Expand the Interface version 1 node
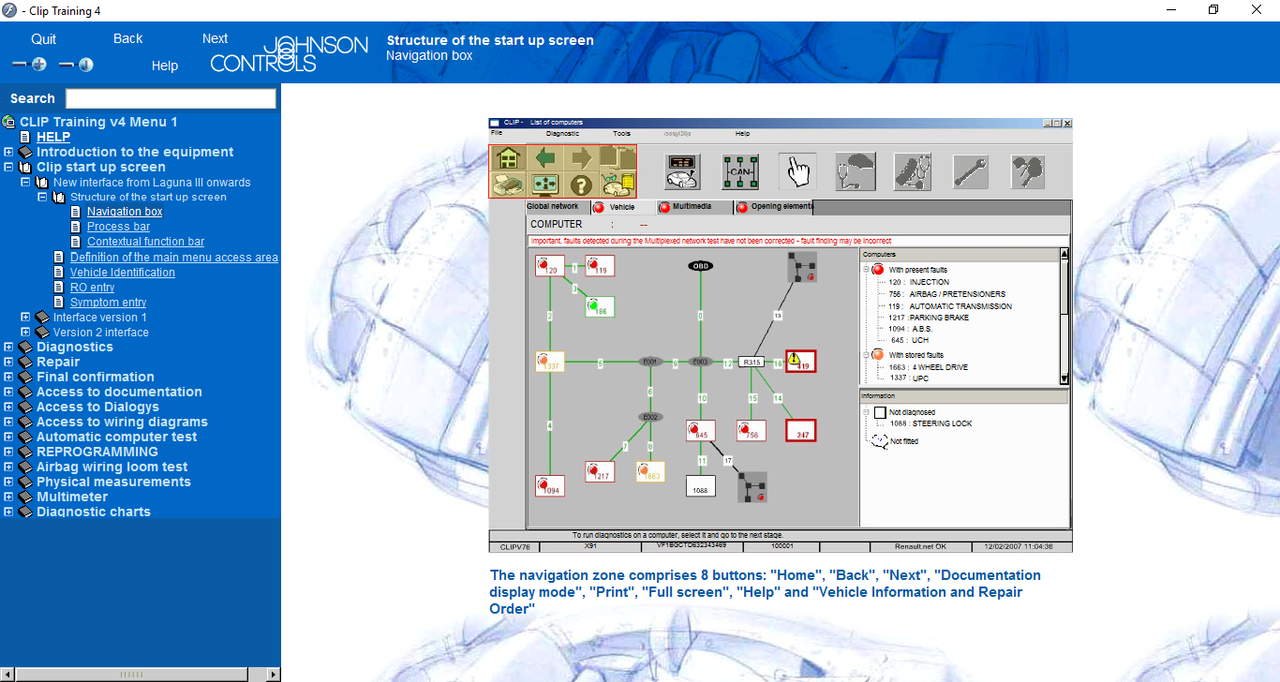This screenshot has height=682, width=1280. (26, 317)
